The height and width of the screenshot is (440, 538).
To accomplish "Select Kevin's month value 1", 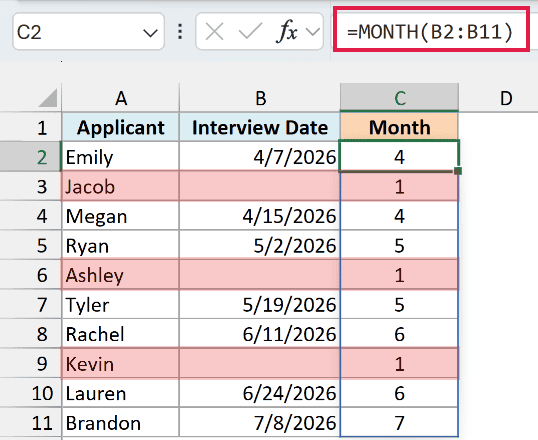I will (399, 363).
